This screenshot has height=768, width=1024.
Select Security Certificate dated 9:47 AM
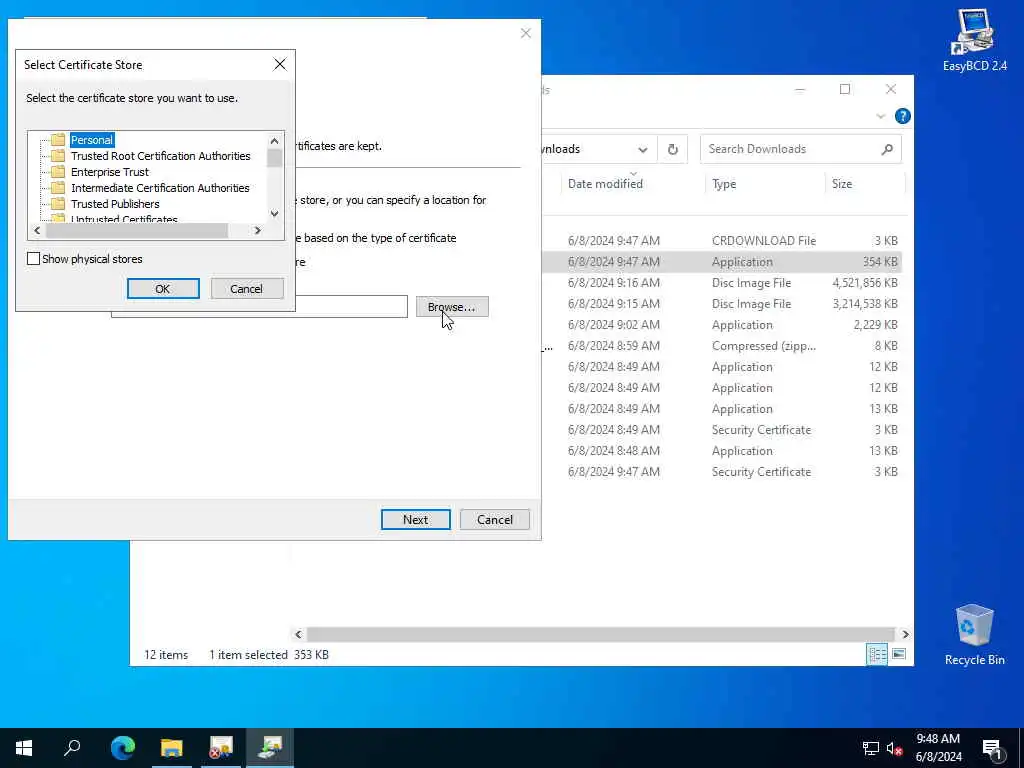(x=722, y=472)
